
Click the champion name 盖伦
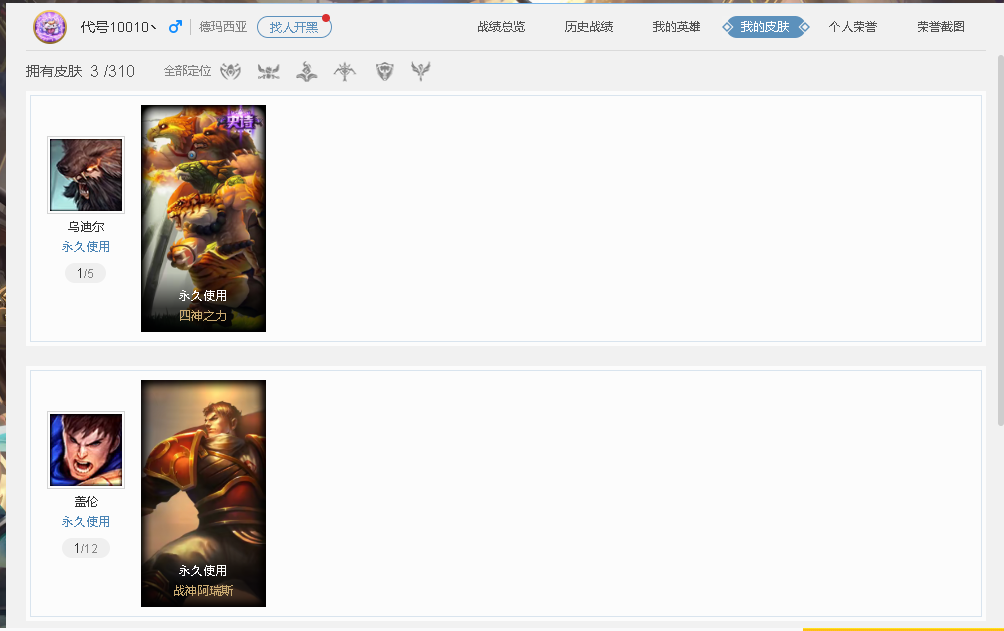[86, 502]
